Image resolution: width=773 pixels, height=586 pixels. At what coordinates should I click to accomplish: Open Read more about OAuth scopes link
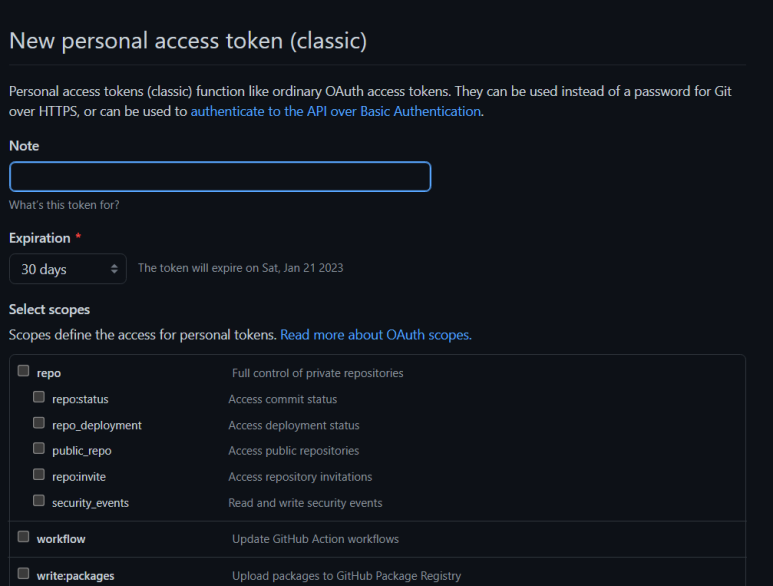click(x=376, y=335)
